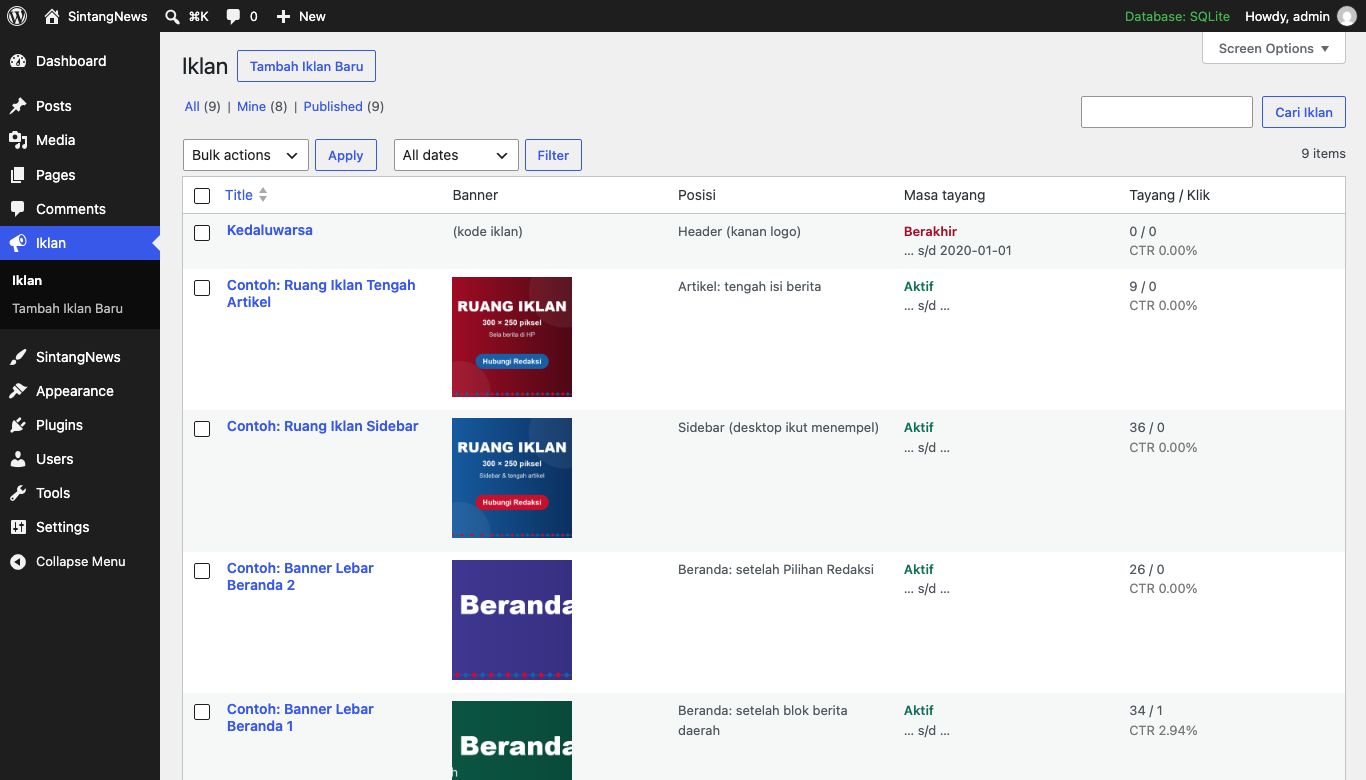Screen dimensions: 1366x780
Task: Click the comments bubble icon in the admin bar
Action: pos(233,17)
